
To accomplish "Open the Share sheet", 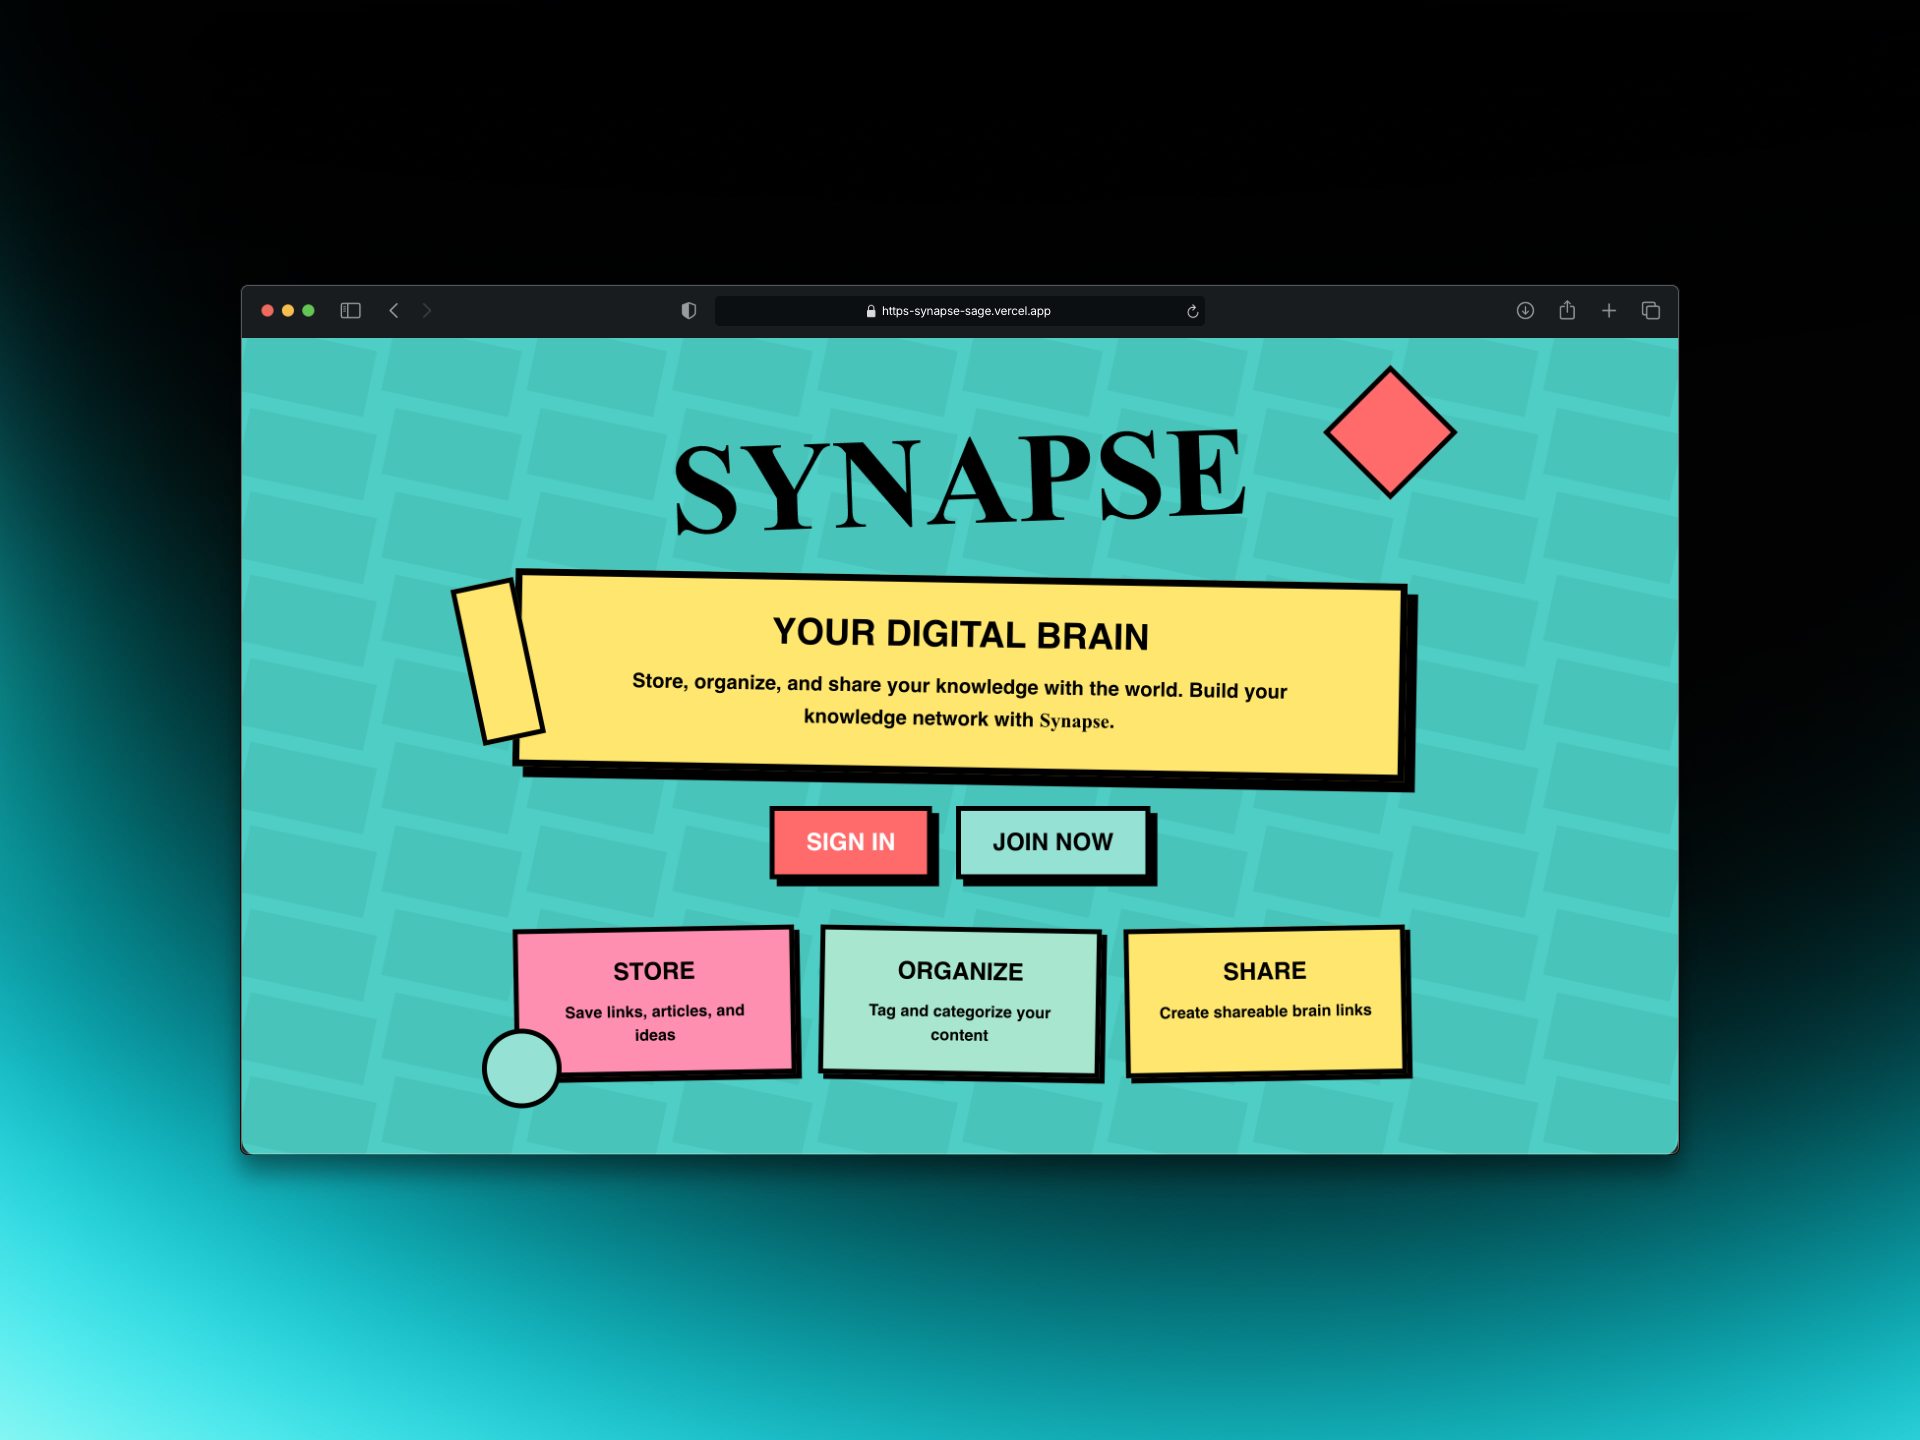I will click(1567, 311).
